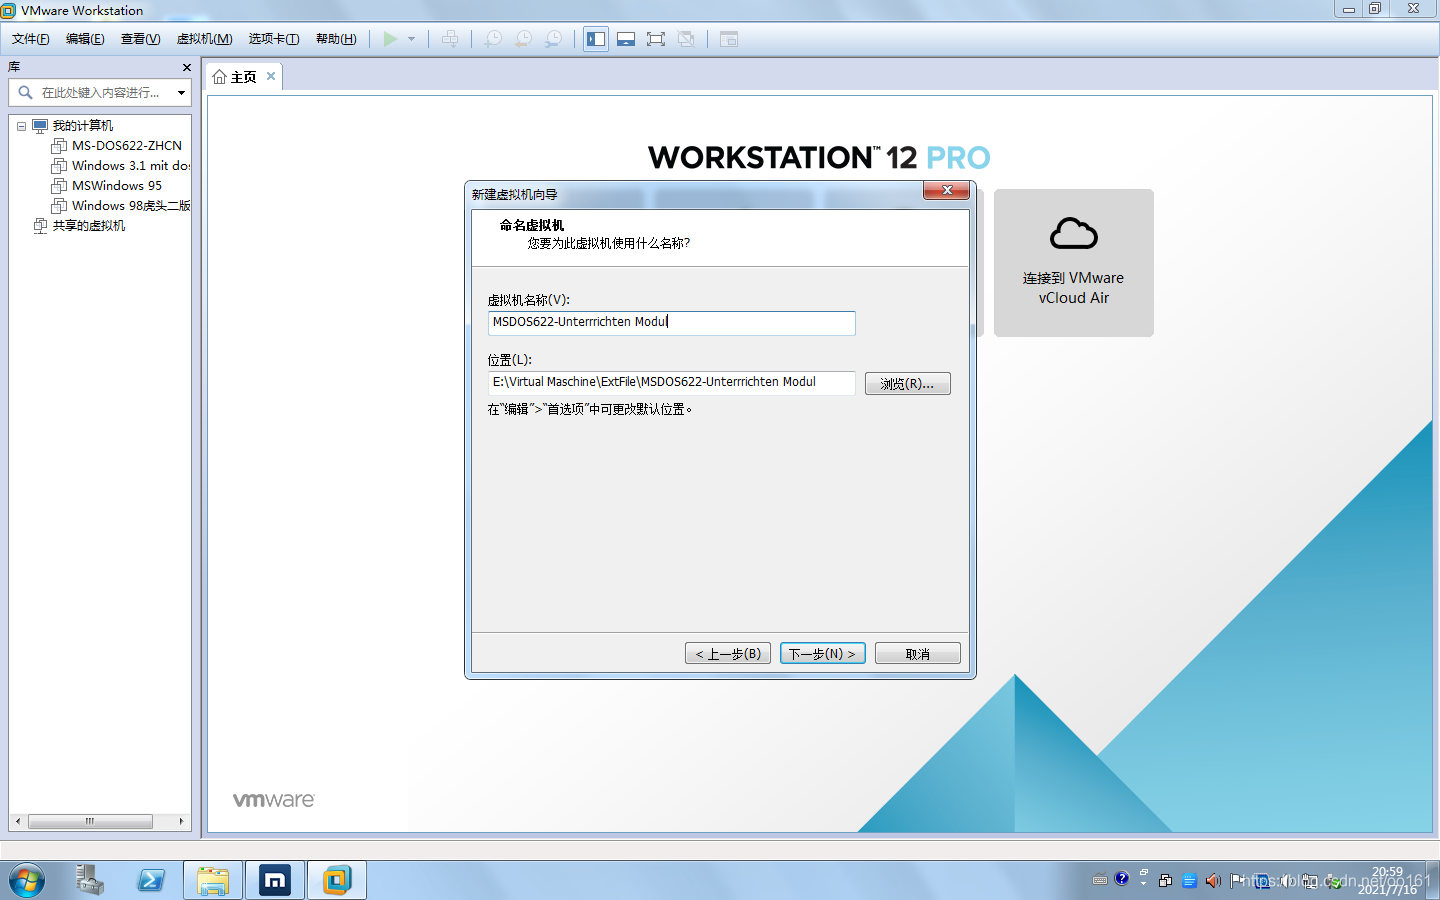The image size is (1440, 900).
Task: Click the 虚拟机名称 text field
Action: click(671, 322)
